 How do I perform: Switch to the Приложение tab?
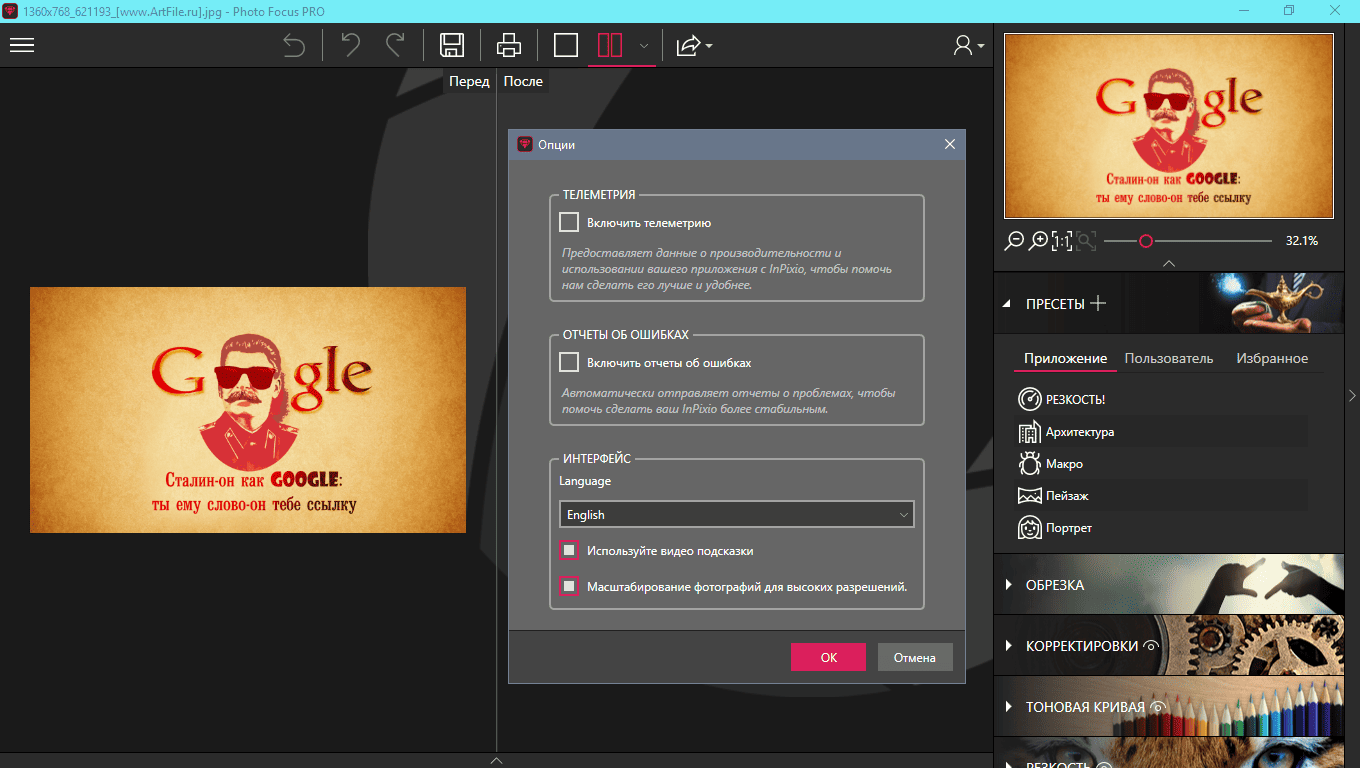point(1065,358)
